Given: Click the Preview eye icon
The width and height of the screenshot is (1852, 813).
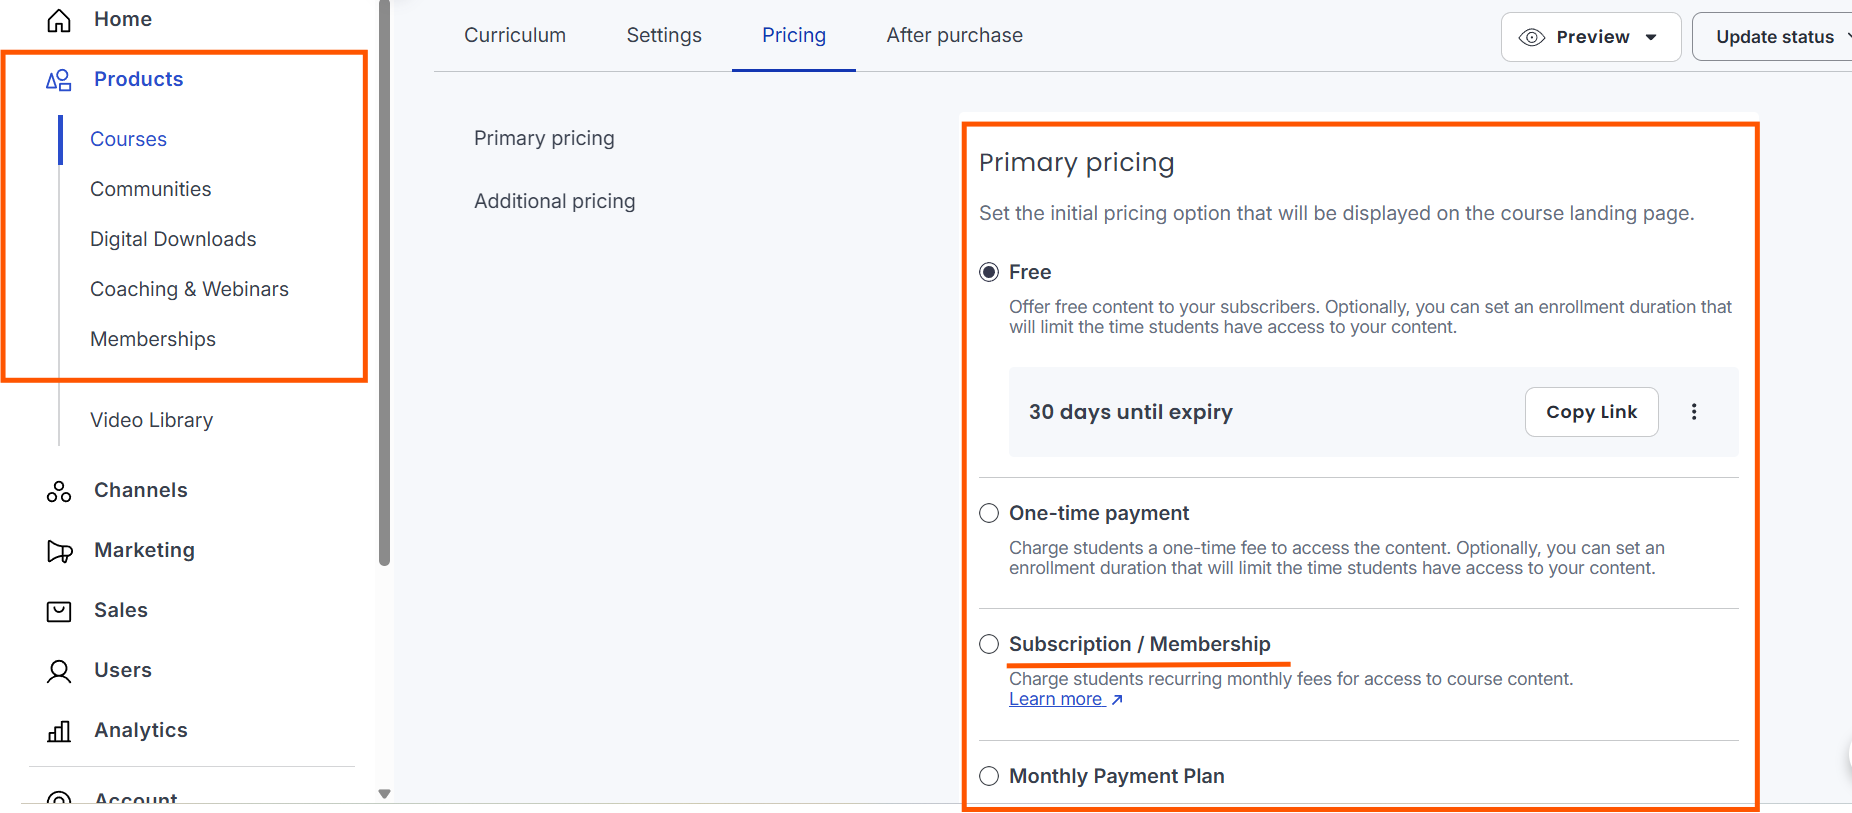Looking at the screenshot, I should point(1530,36).
